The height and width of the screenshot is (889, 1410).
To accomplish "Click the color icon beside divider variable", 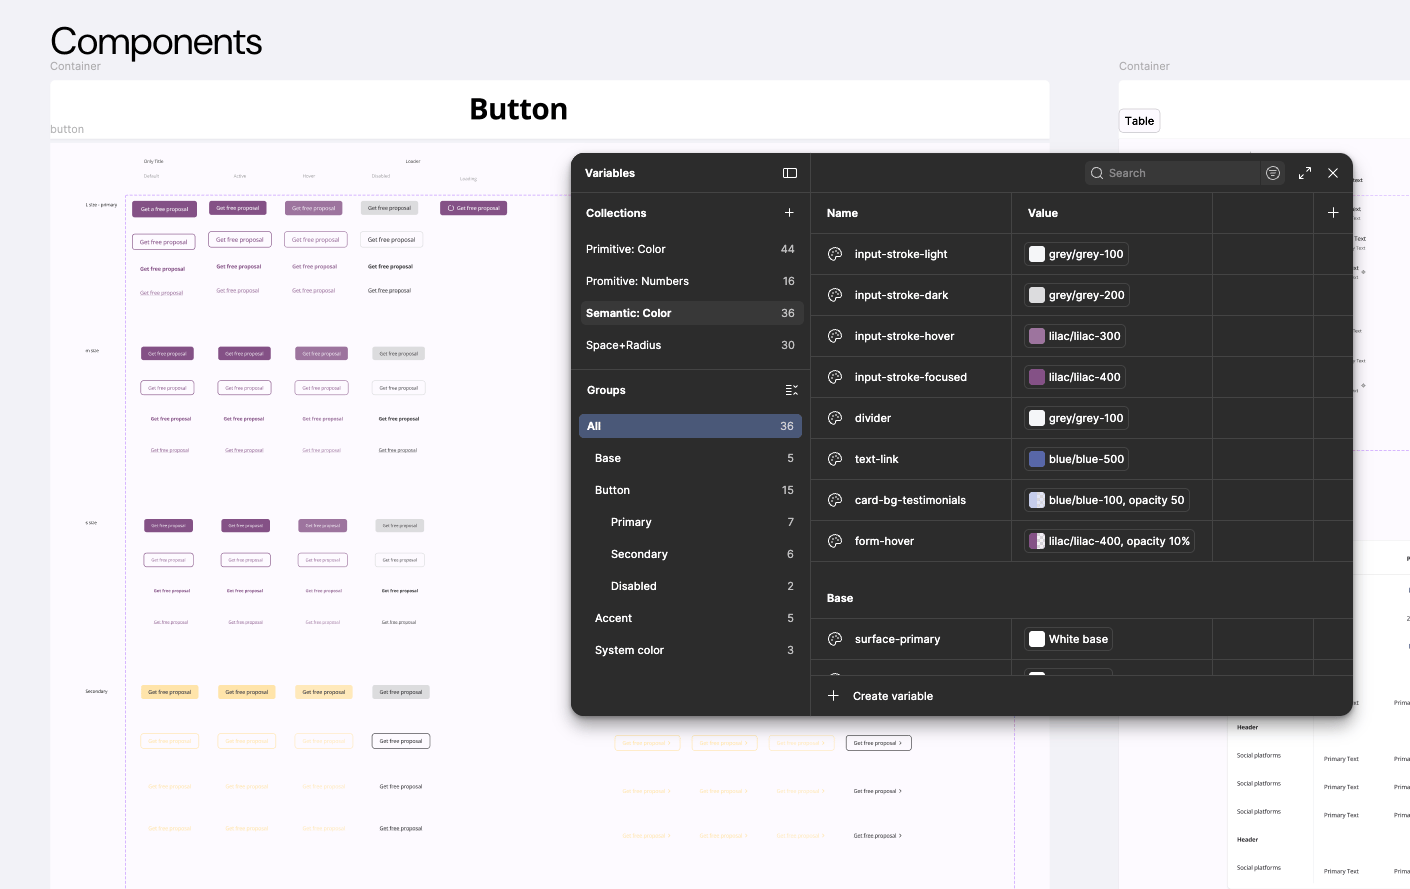I will click(835, 418).
